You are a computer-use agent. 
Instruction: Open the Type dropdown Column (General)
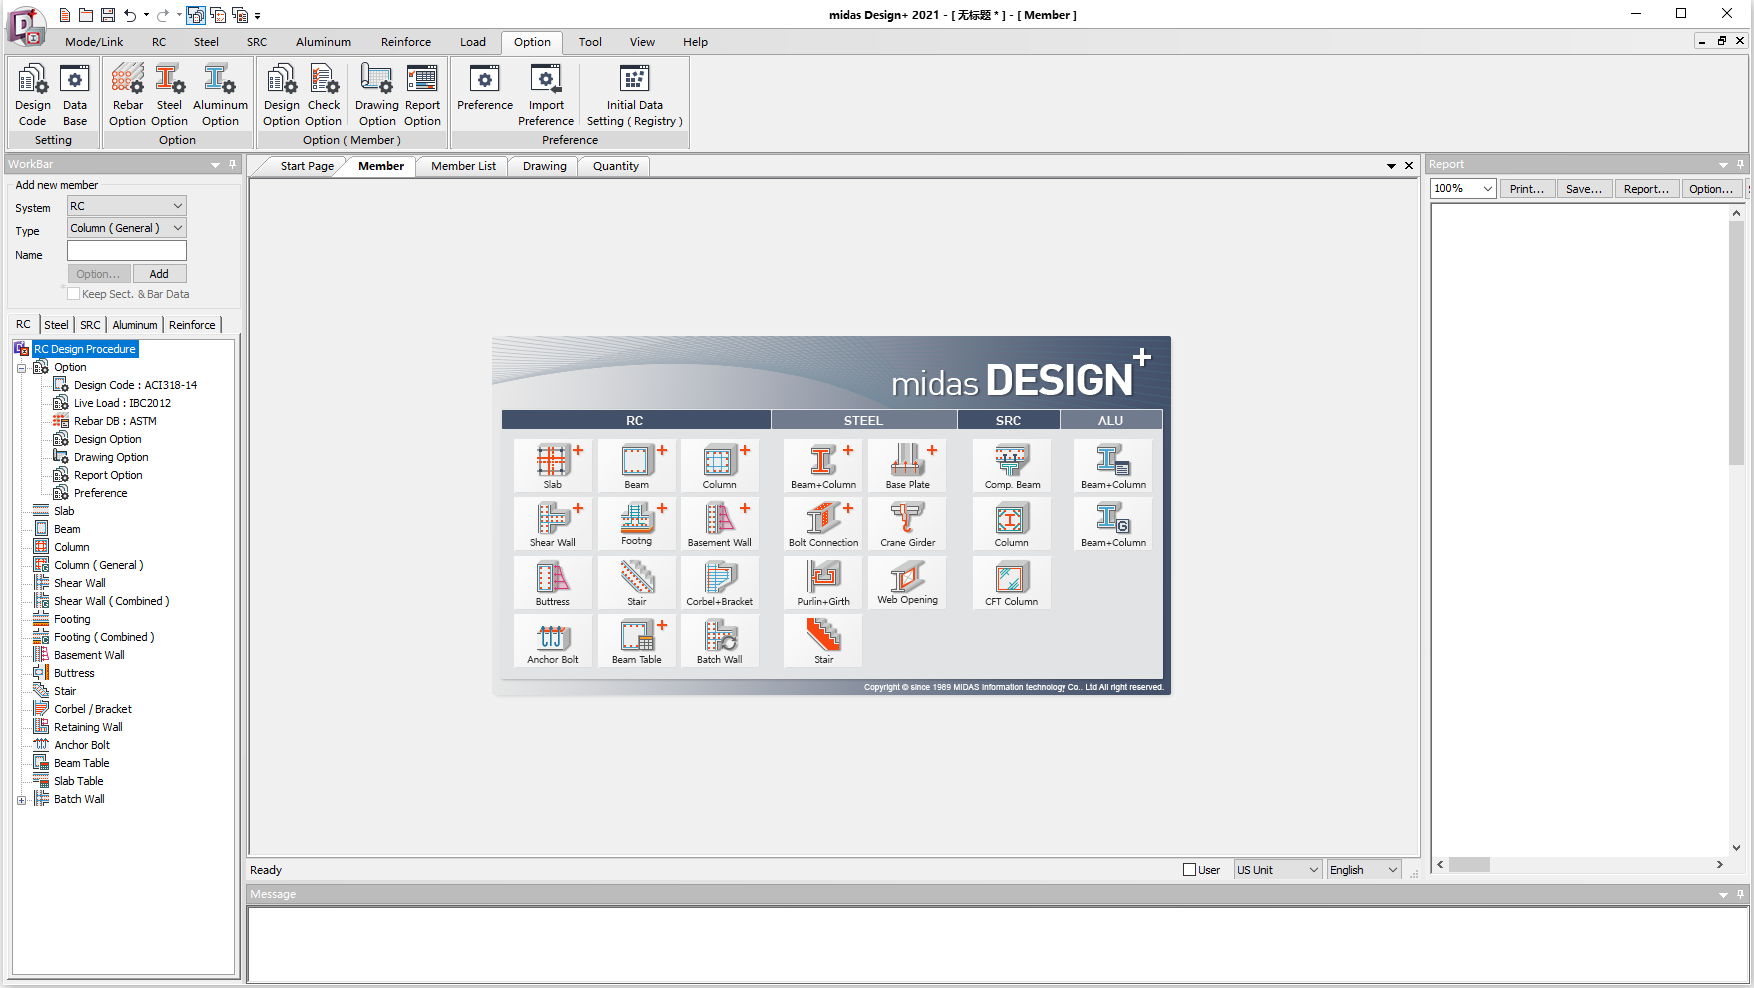pos(127,228)
